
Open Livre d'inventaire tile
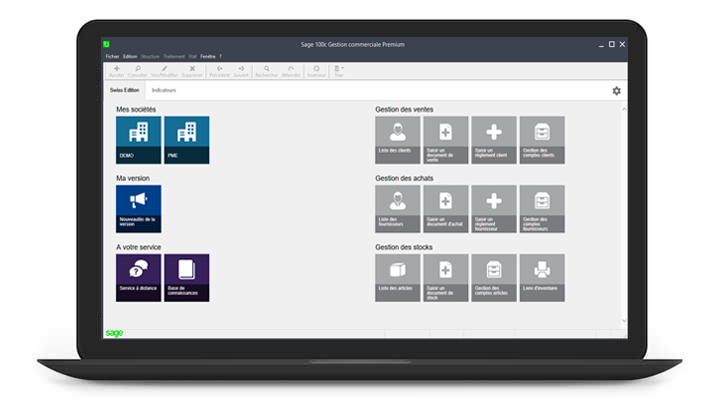(x=542, y=278)
